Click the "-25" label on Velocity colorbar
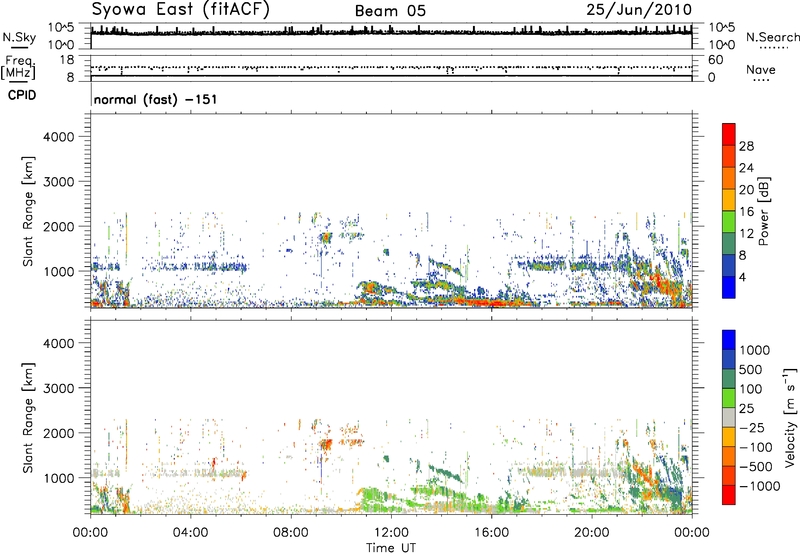This screenshot has height=554, width=800. click(752, 428)
